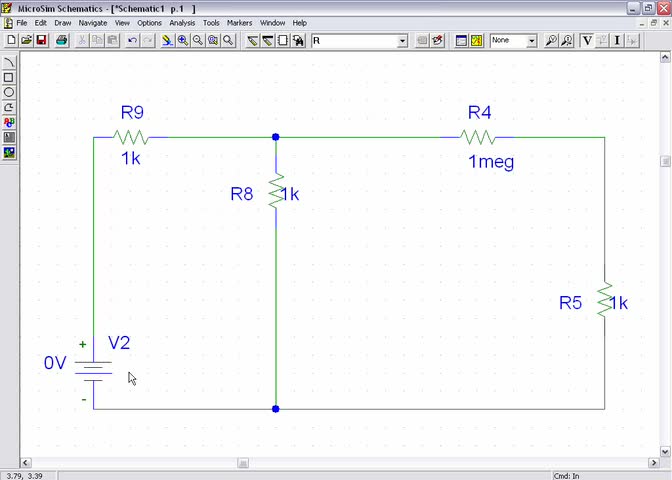Save the schematic with the floppy icon
The image size is (672, 480).
41,40
